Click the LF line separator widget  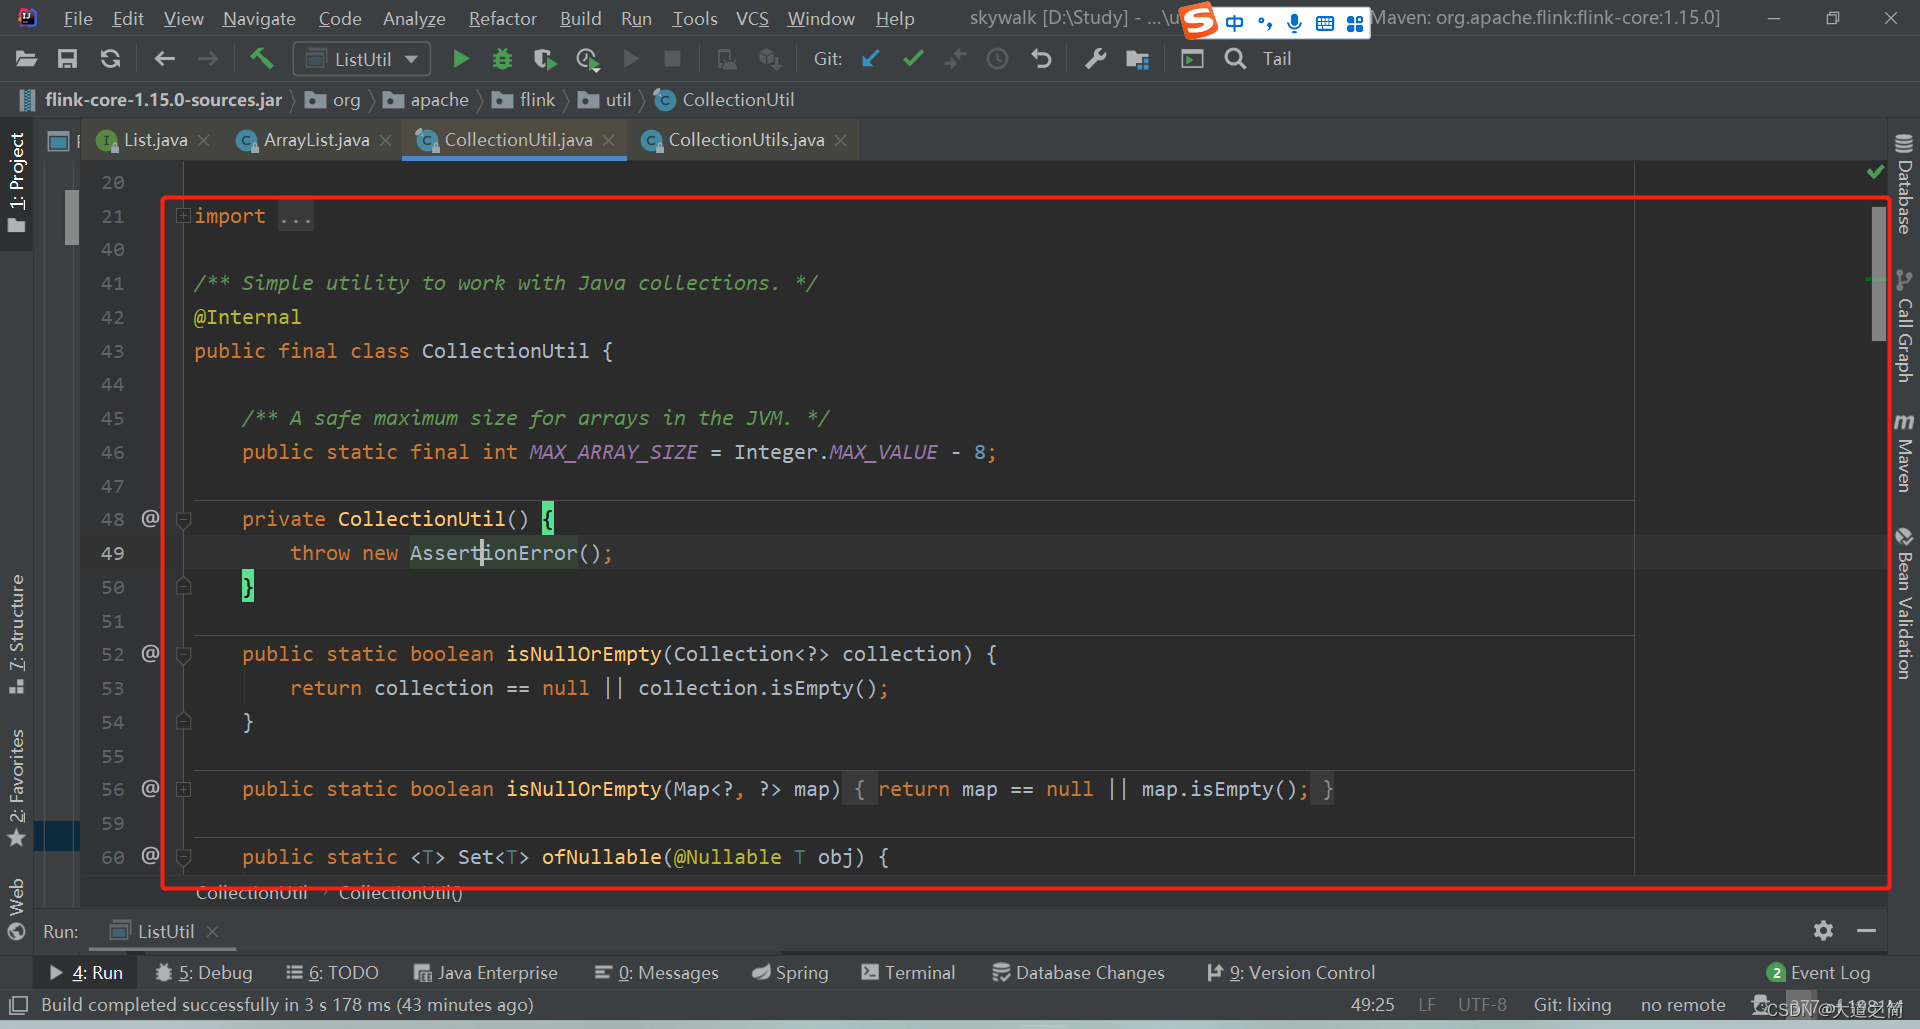tap(1427, 1004)
